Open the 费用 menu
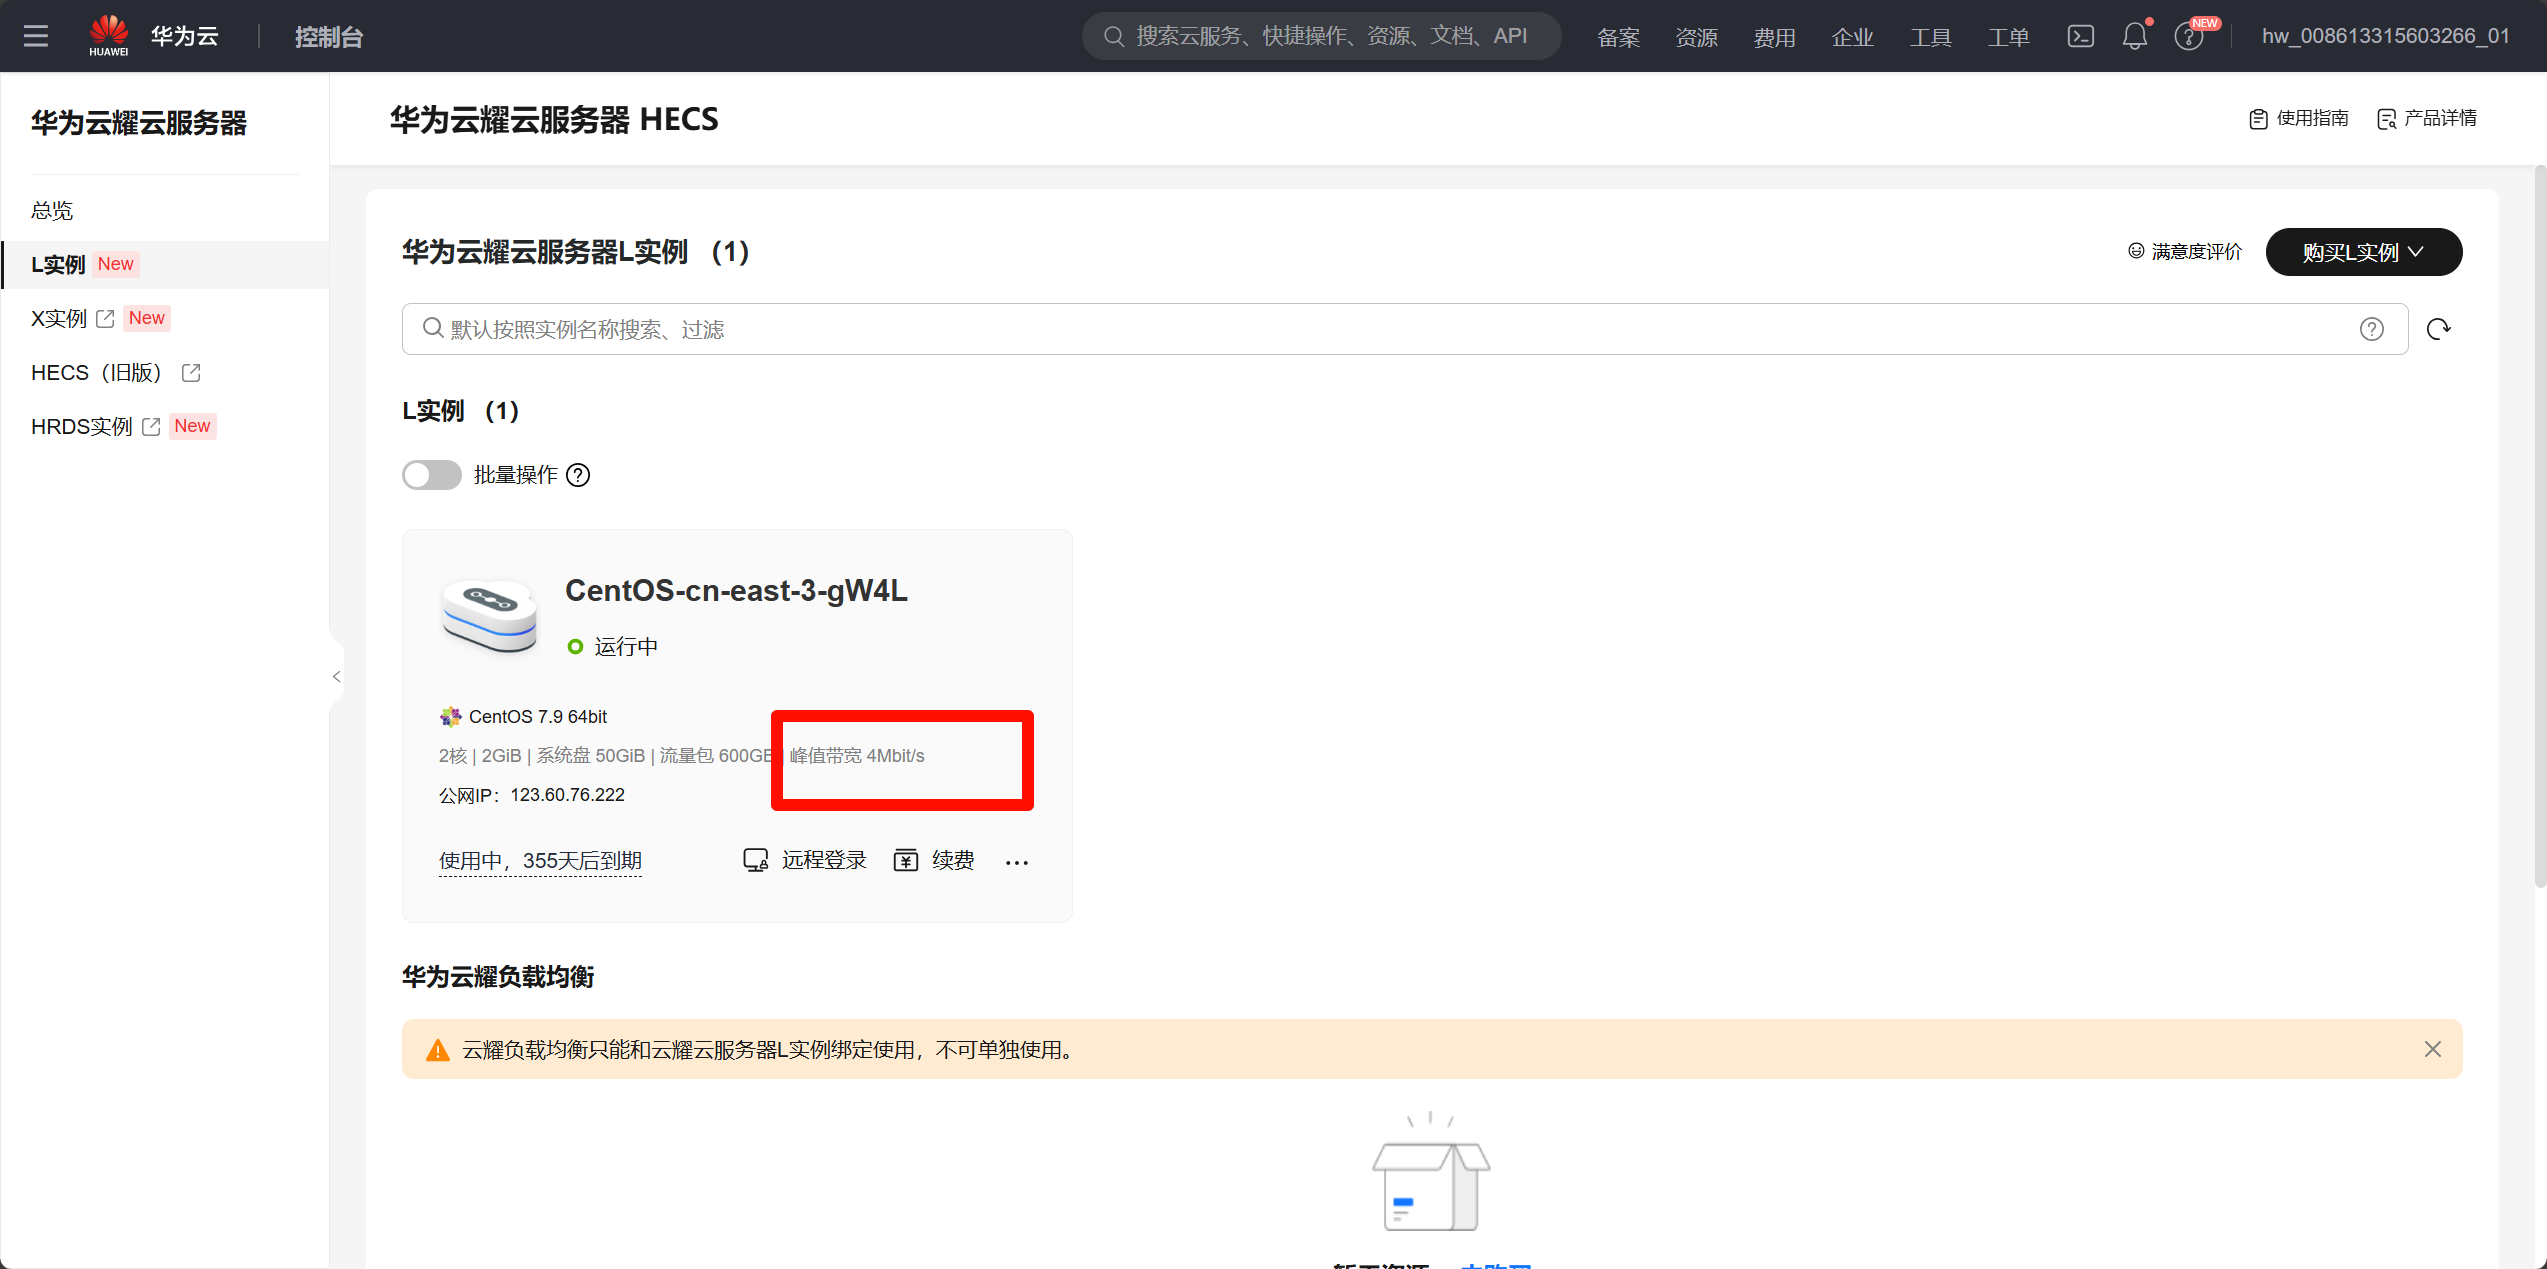Screen dimensions: 2547x1269 pos(1774,37)
